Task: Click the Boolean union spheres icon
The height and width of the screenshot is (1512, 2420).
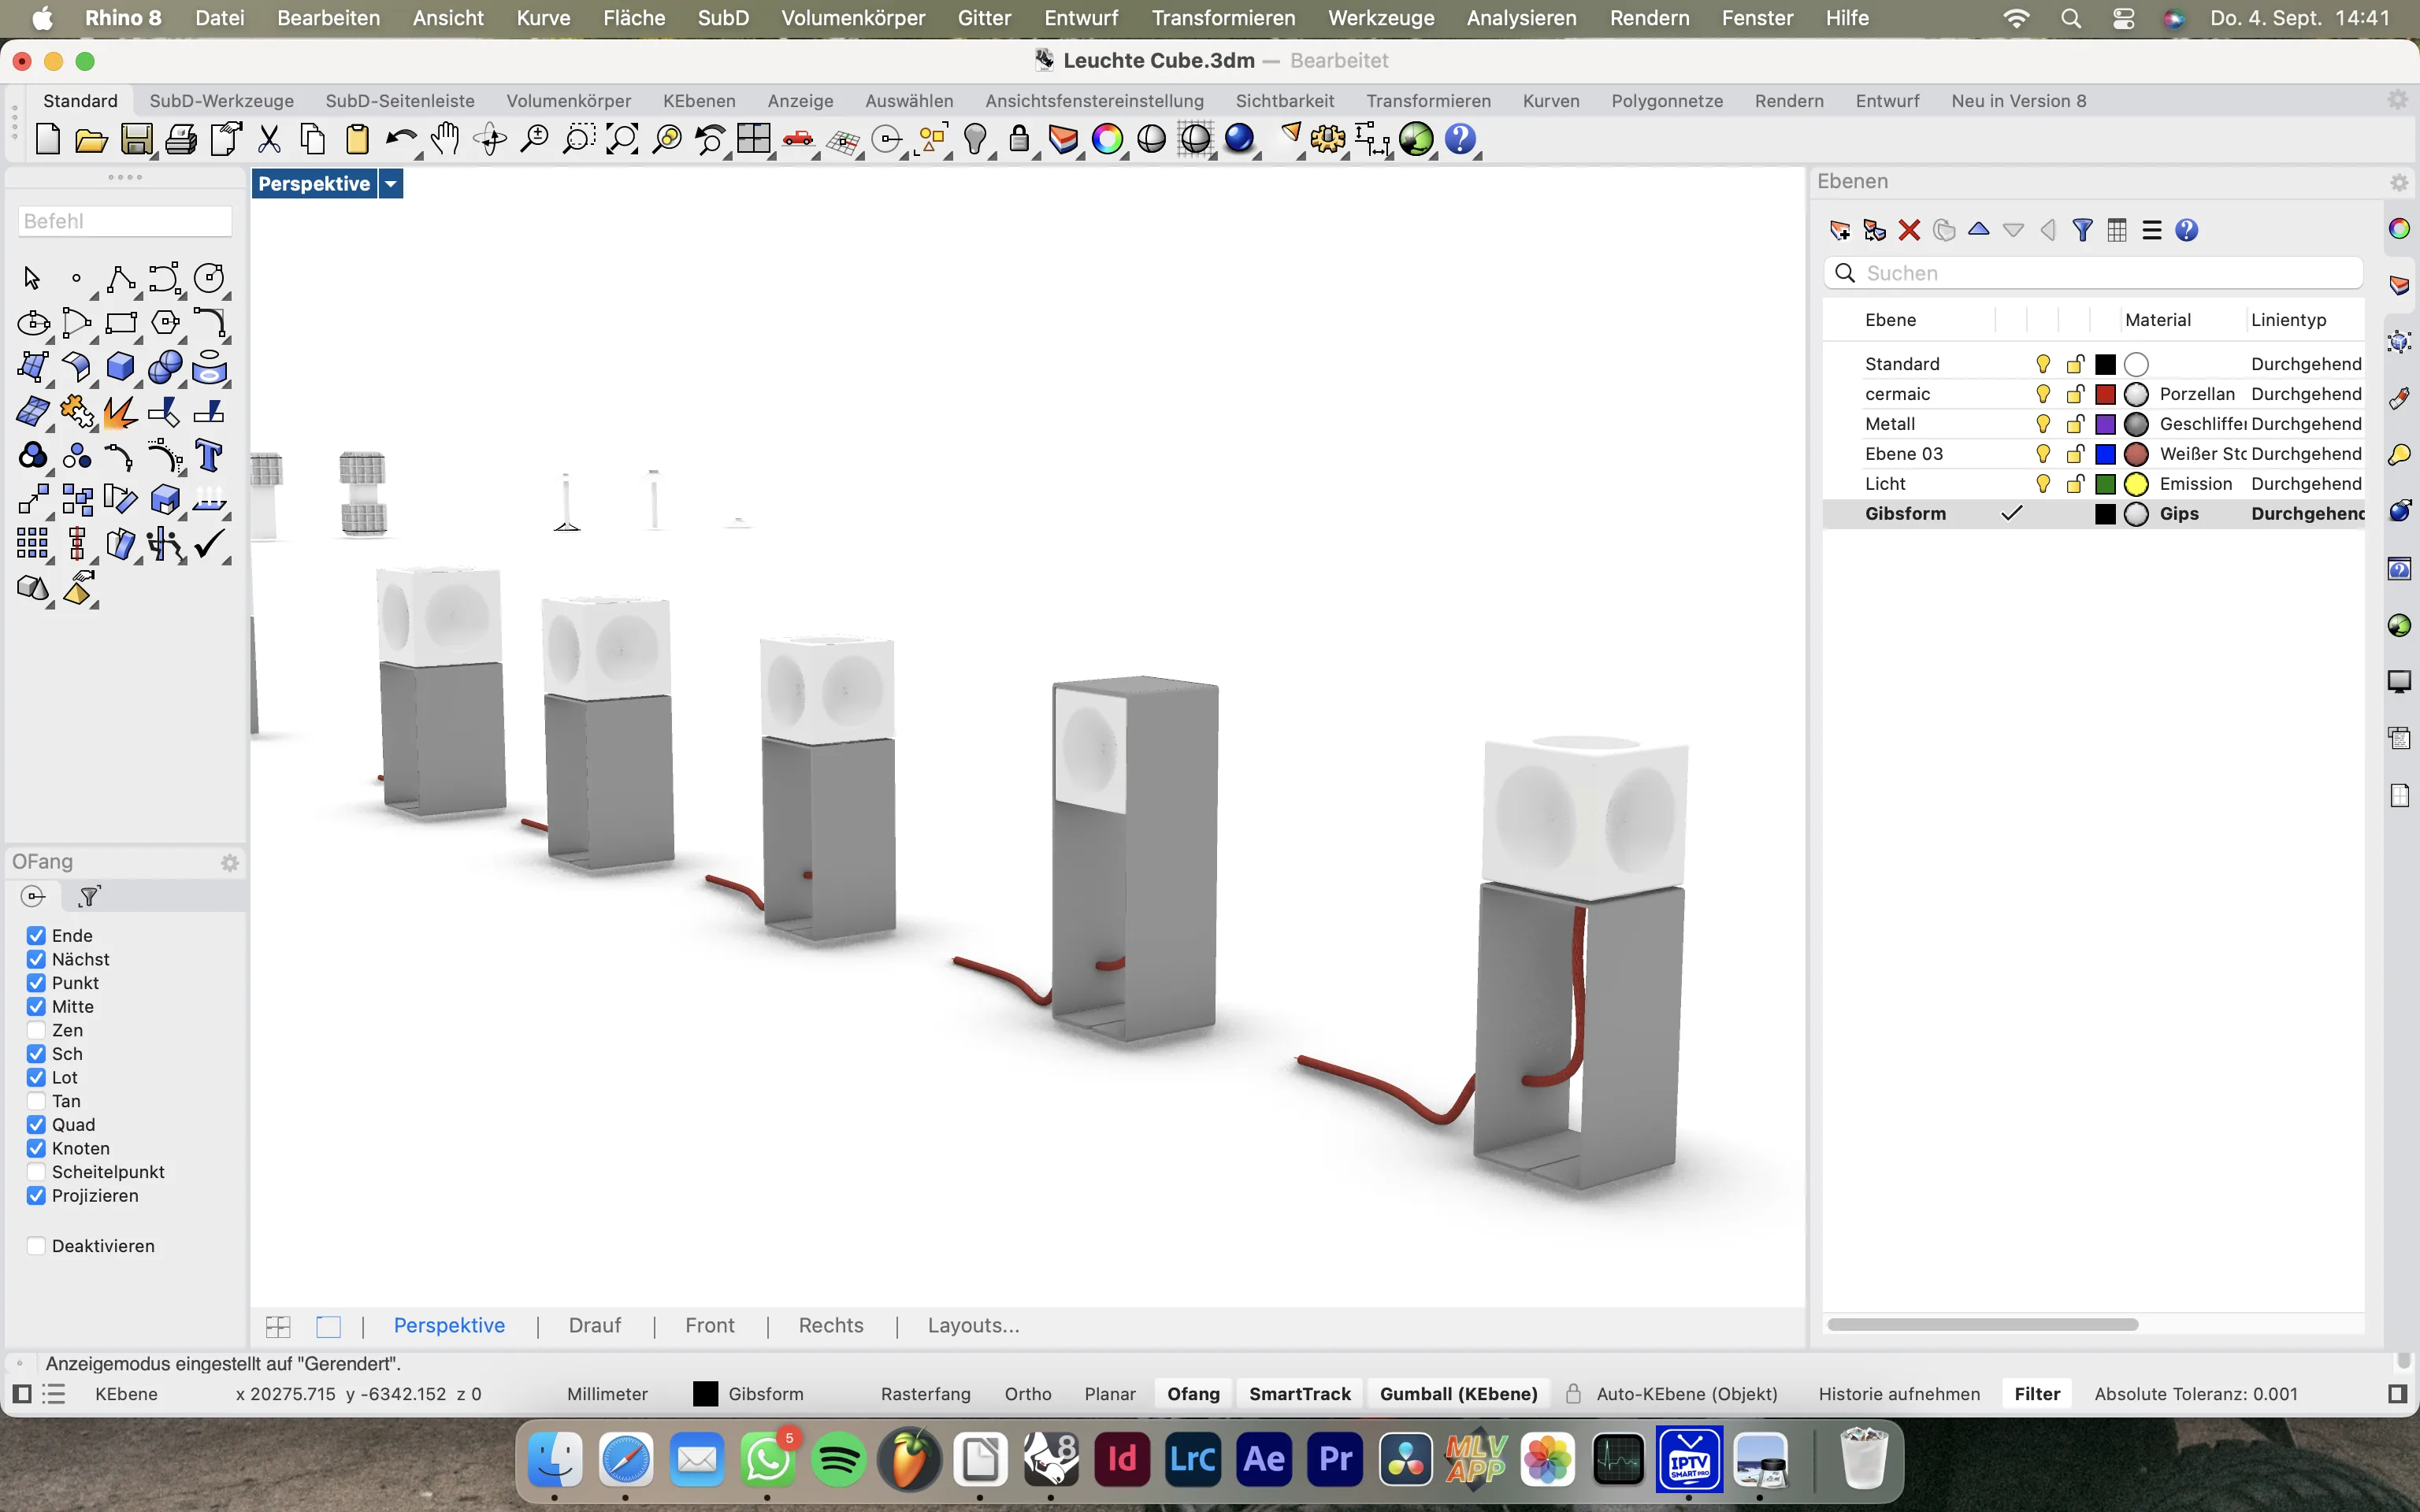Action: pos(165,367)
